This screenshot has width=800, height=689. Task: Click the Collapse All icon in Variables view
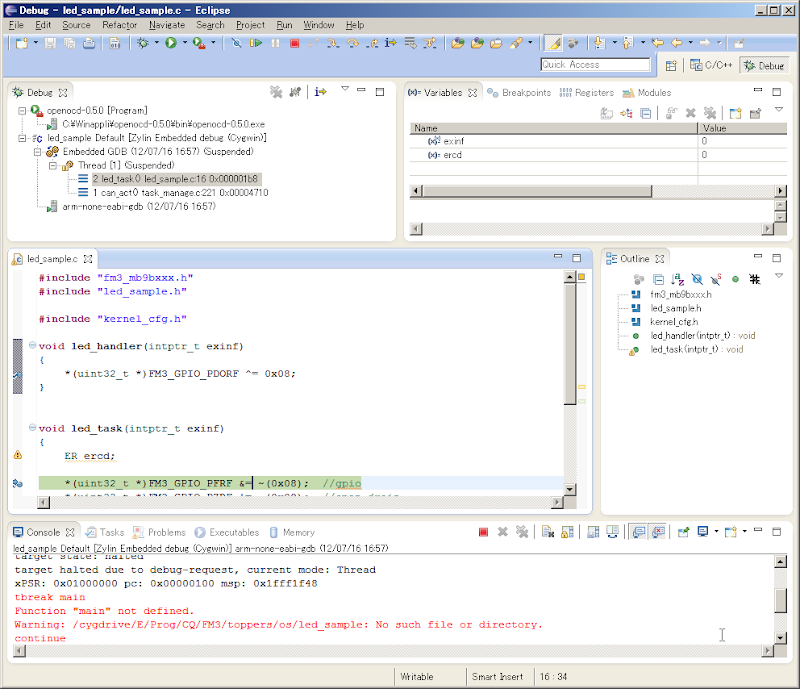[645, 114]
